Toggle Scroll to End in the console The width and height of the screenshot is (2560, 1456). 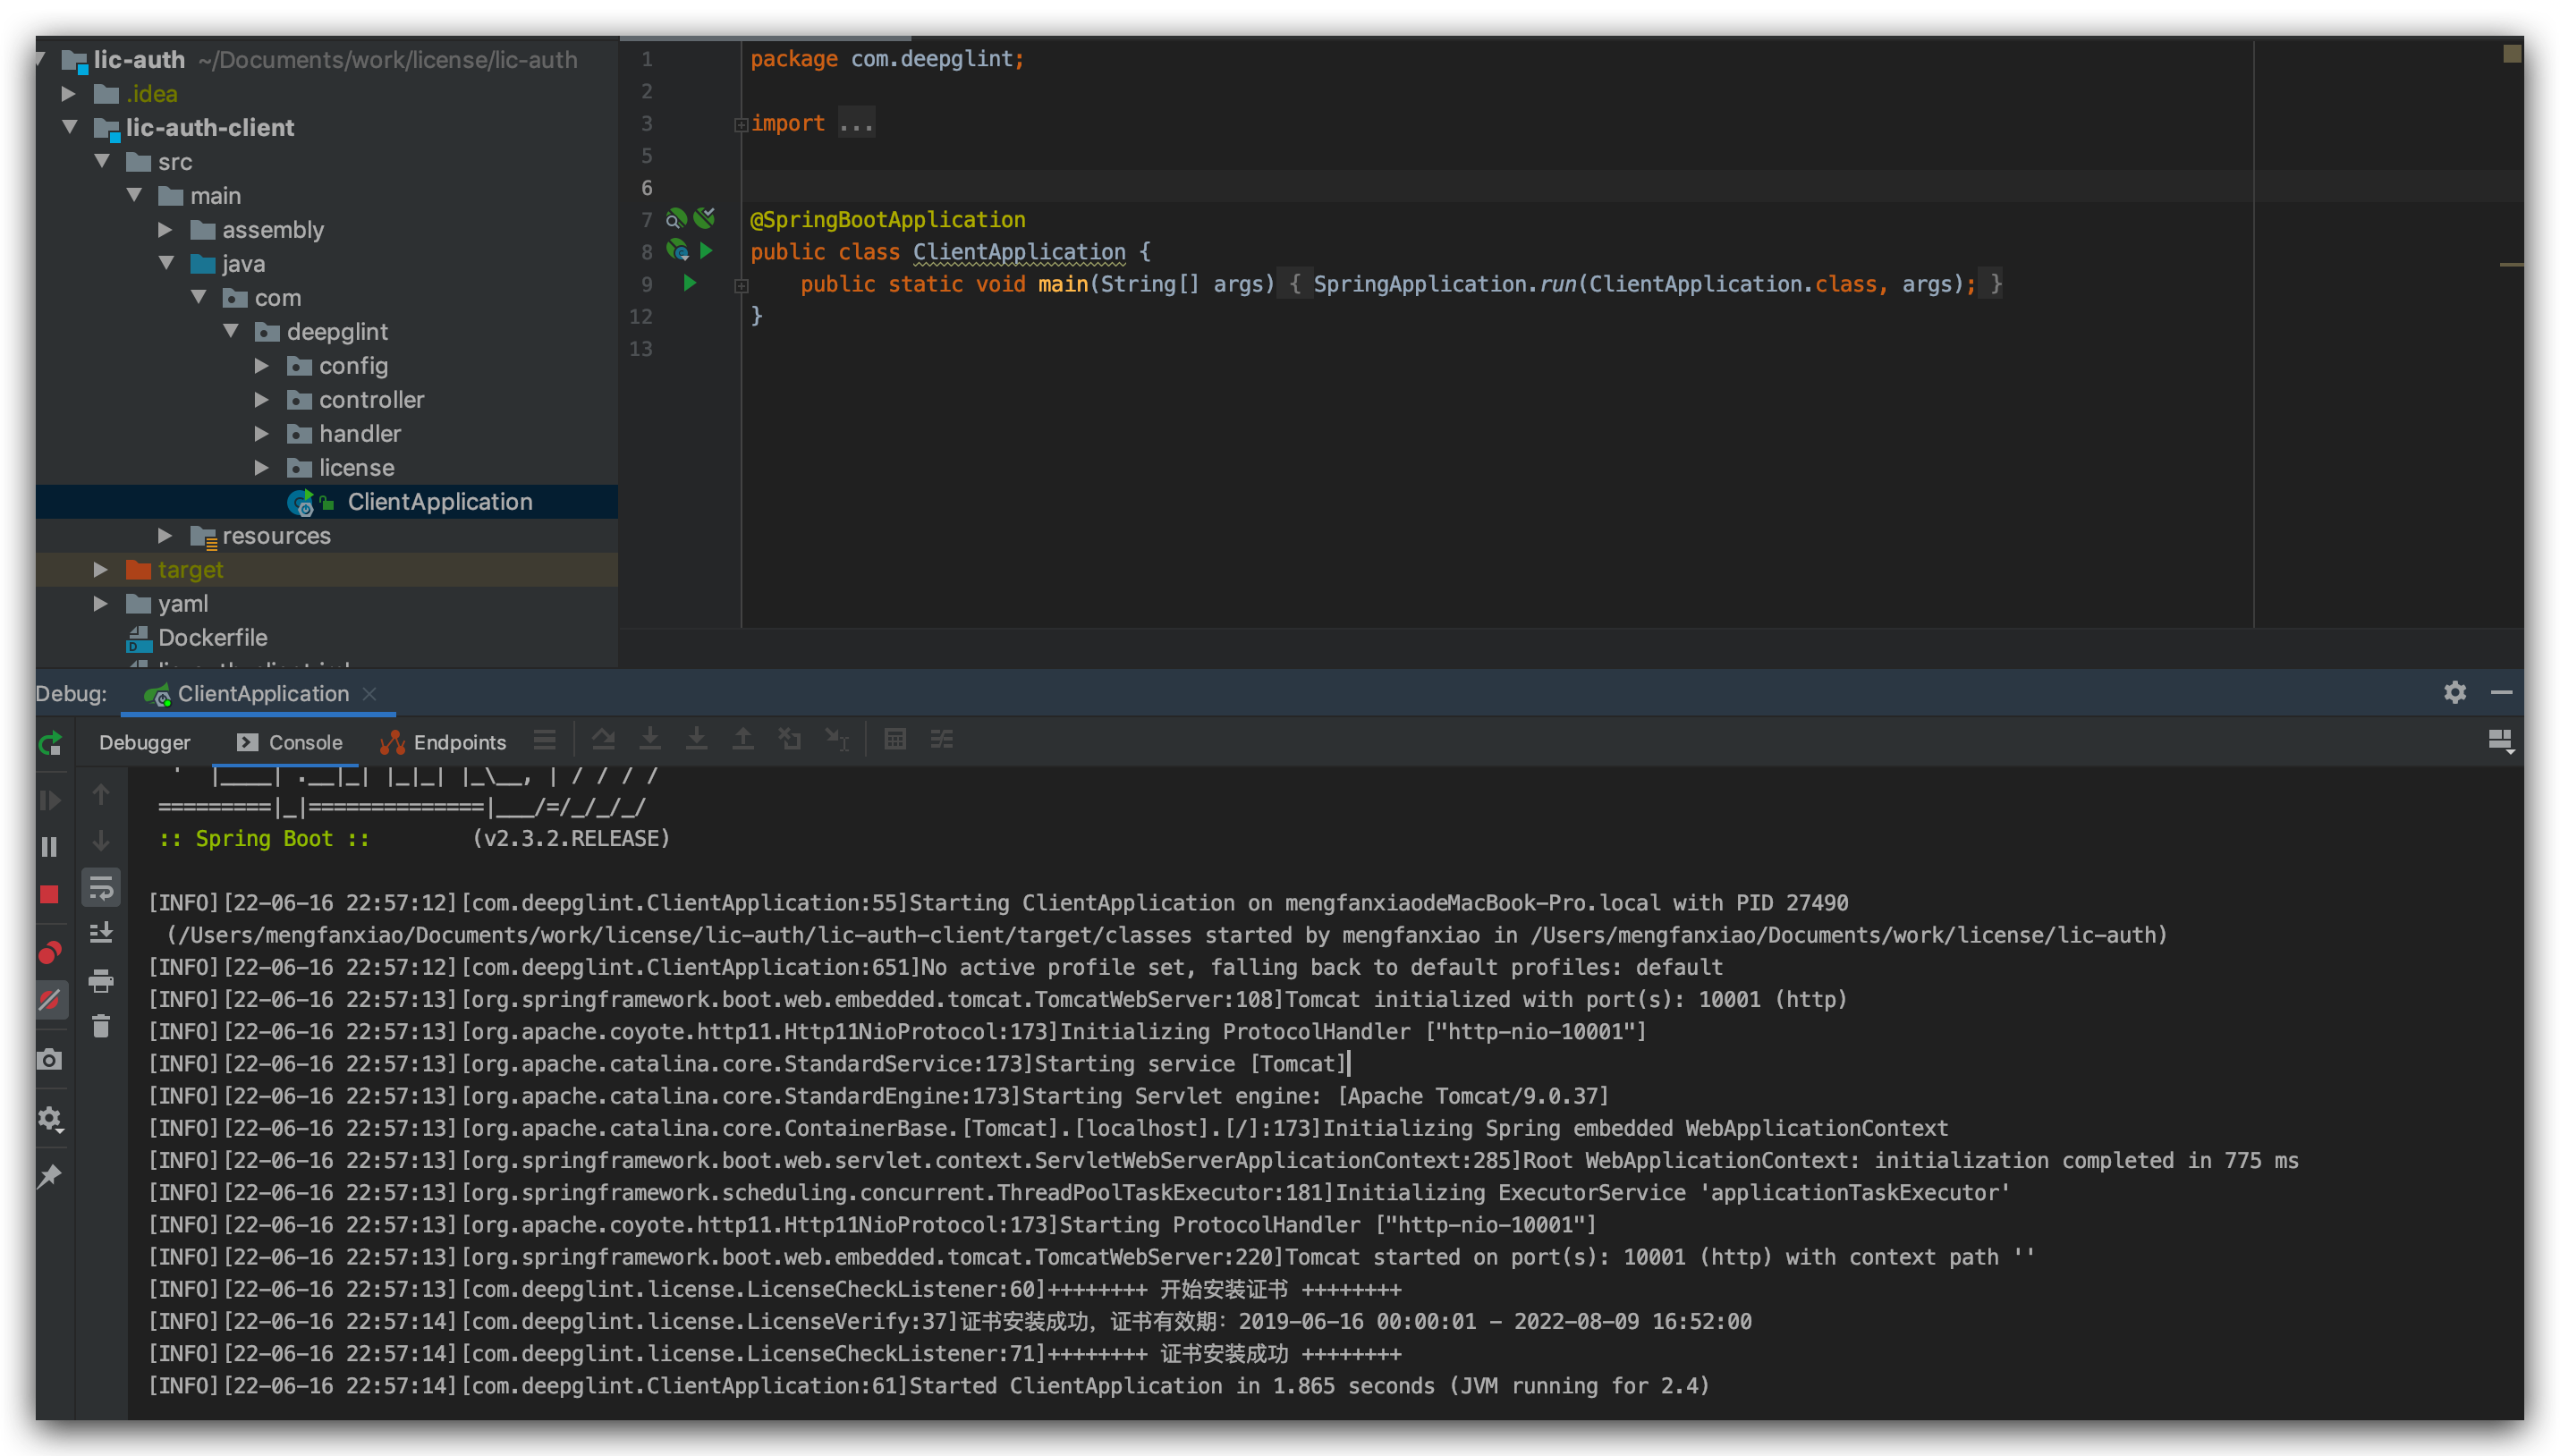pyautogui.click(x=101, y=933)
